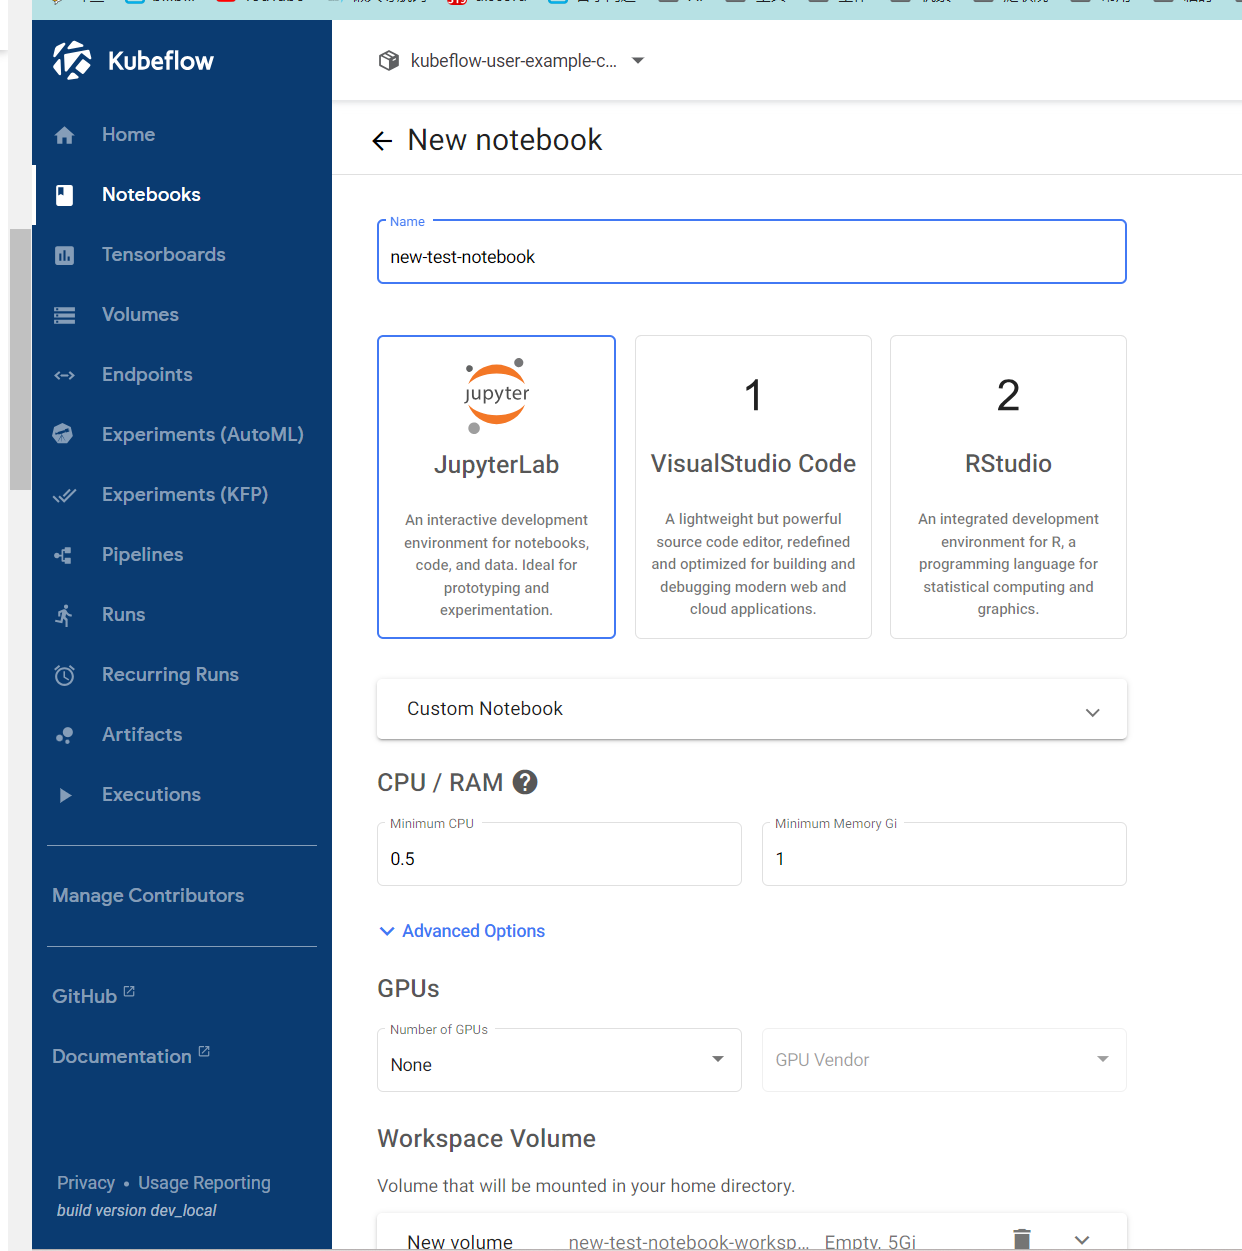Viewport: 1242px width, 1251px height.
Task: Open the Privacy link
Action: 86,1183
